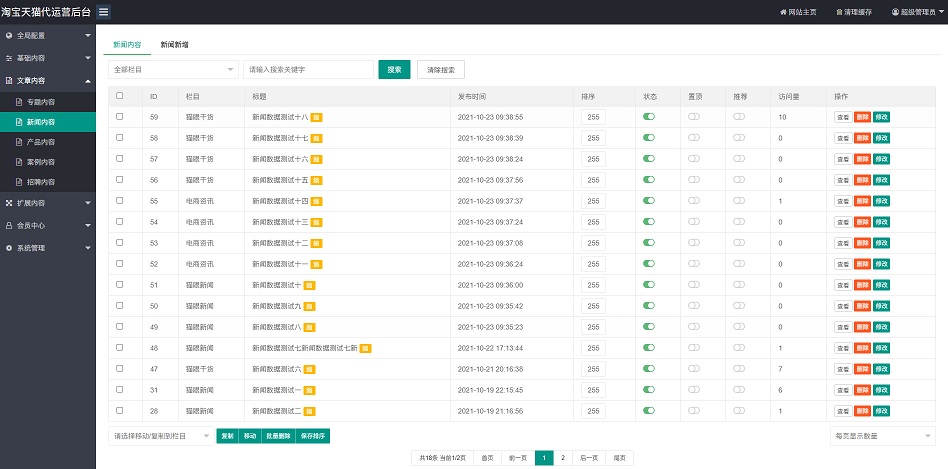Tick the select-all checkbox in the table header
This screenshot has width=948, height=469.
point(120,96)
